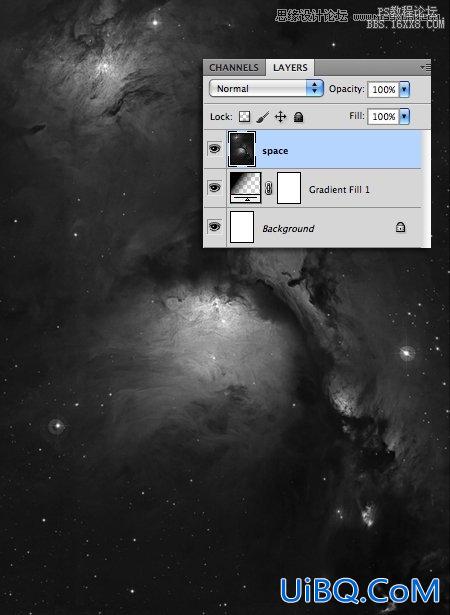Click the lock transparent pixels icon
Viewport: 450px width, 615px height.
point(244,116)
